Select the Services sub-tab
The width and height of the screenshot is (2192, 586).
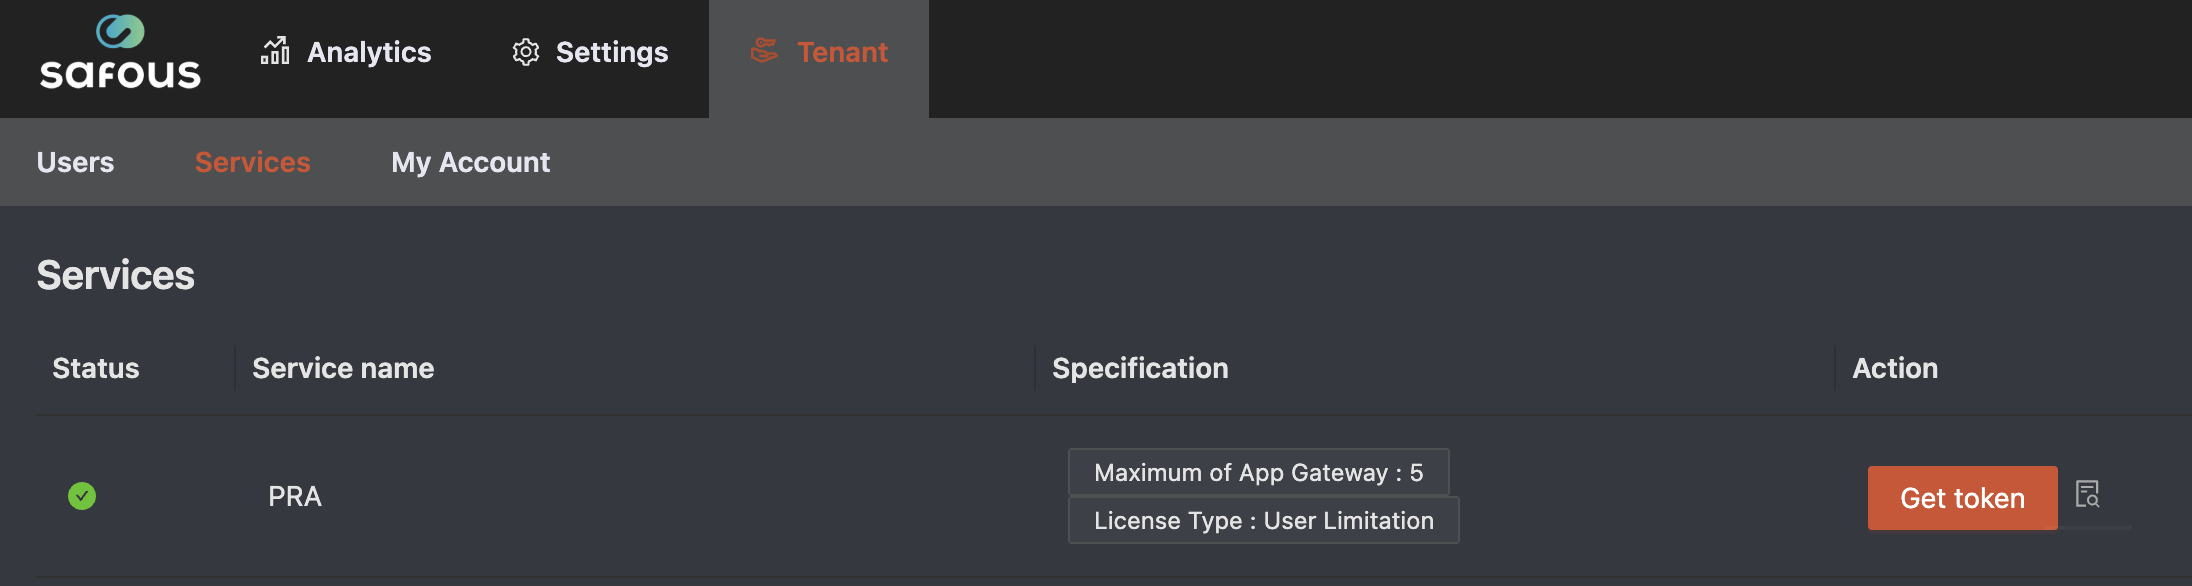(252, 162)
